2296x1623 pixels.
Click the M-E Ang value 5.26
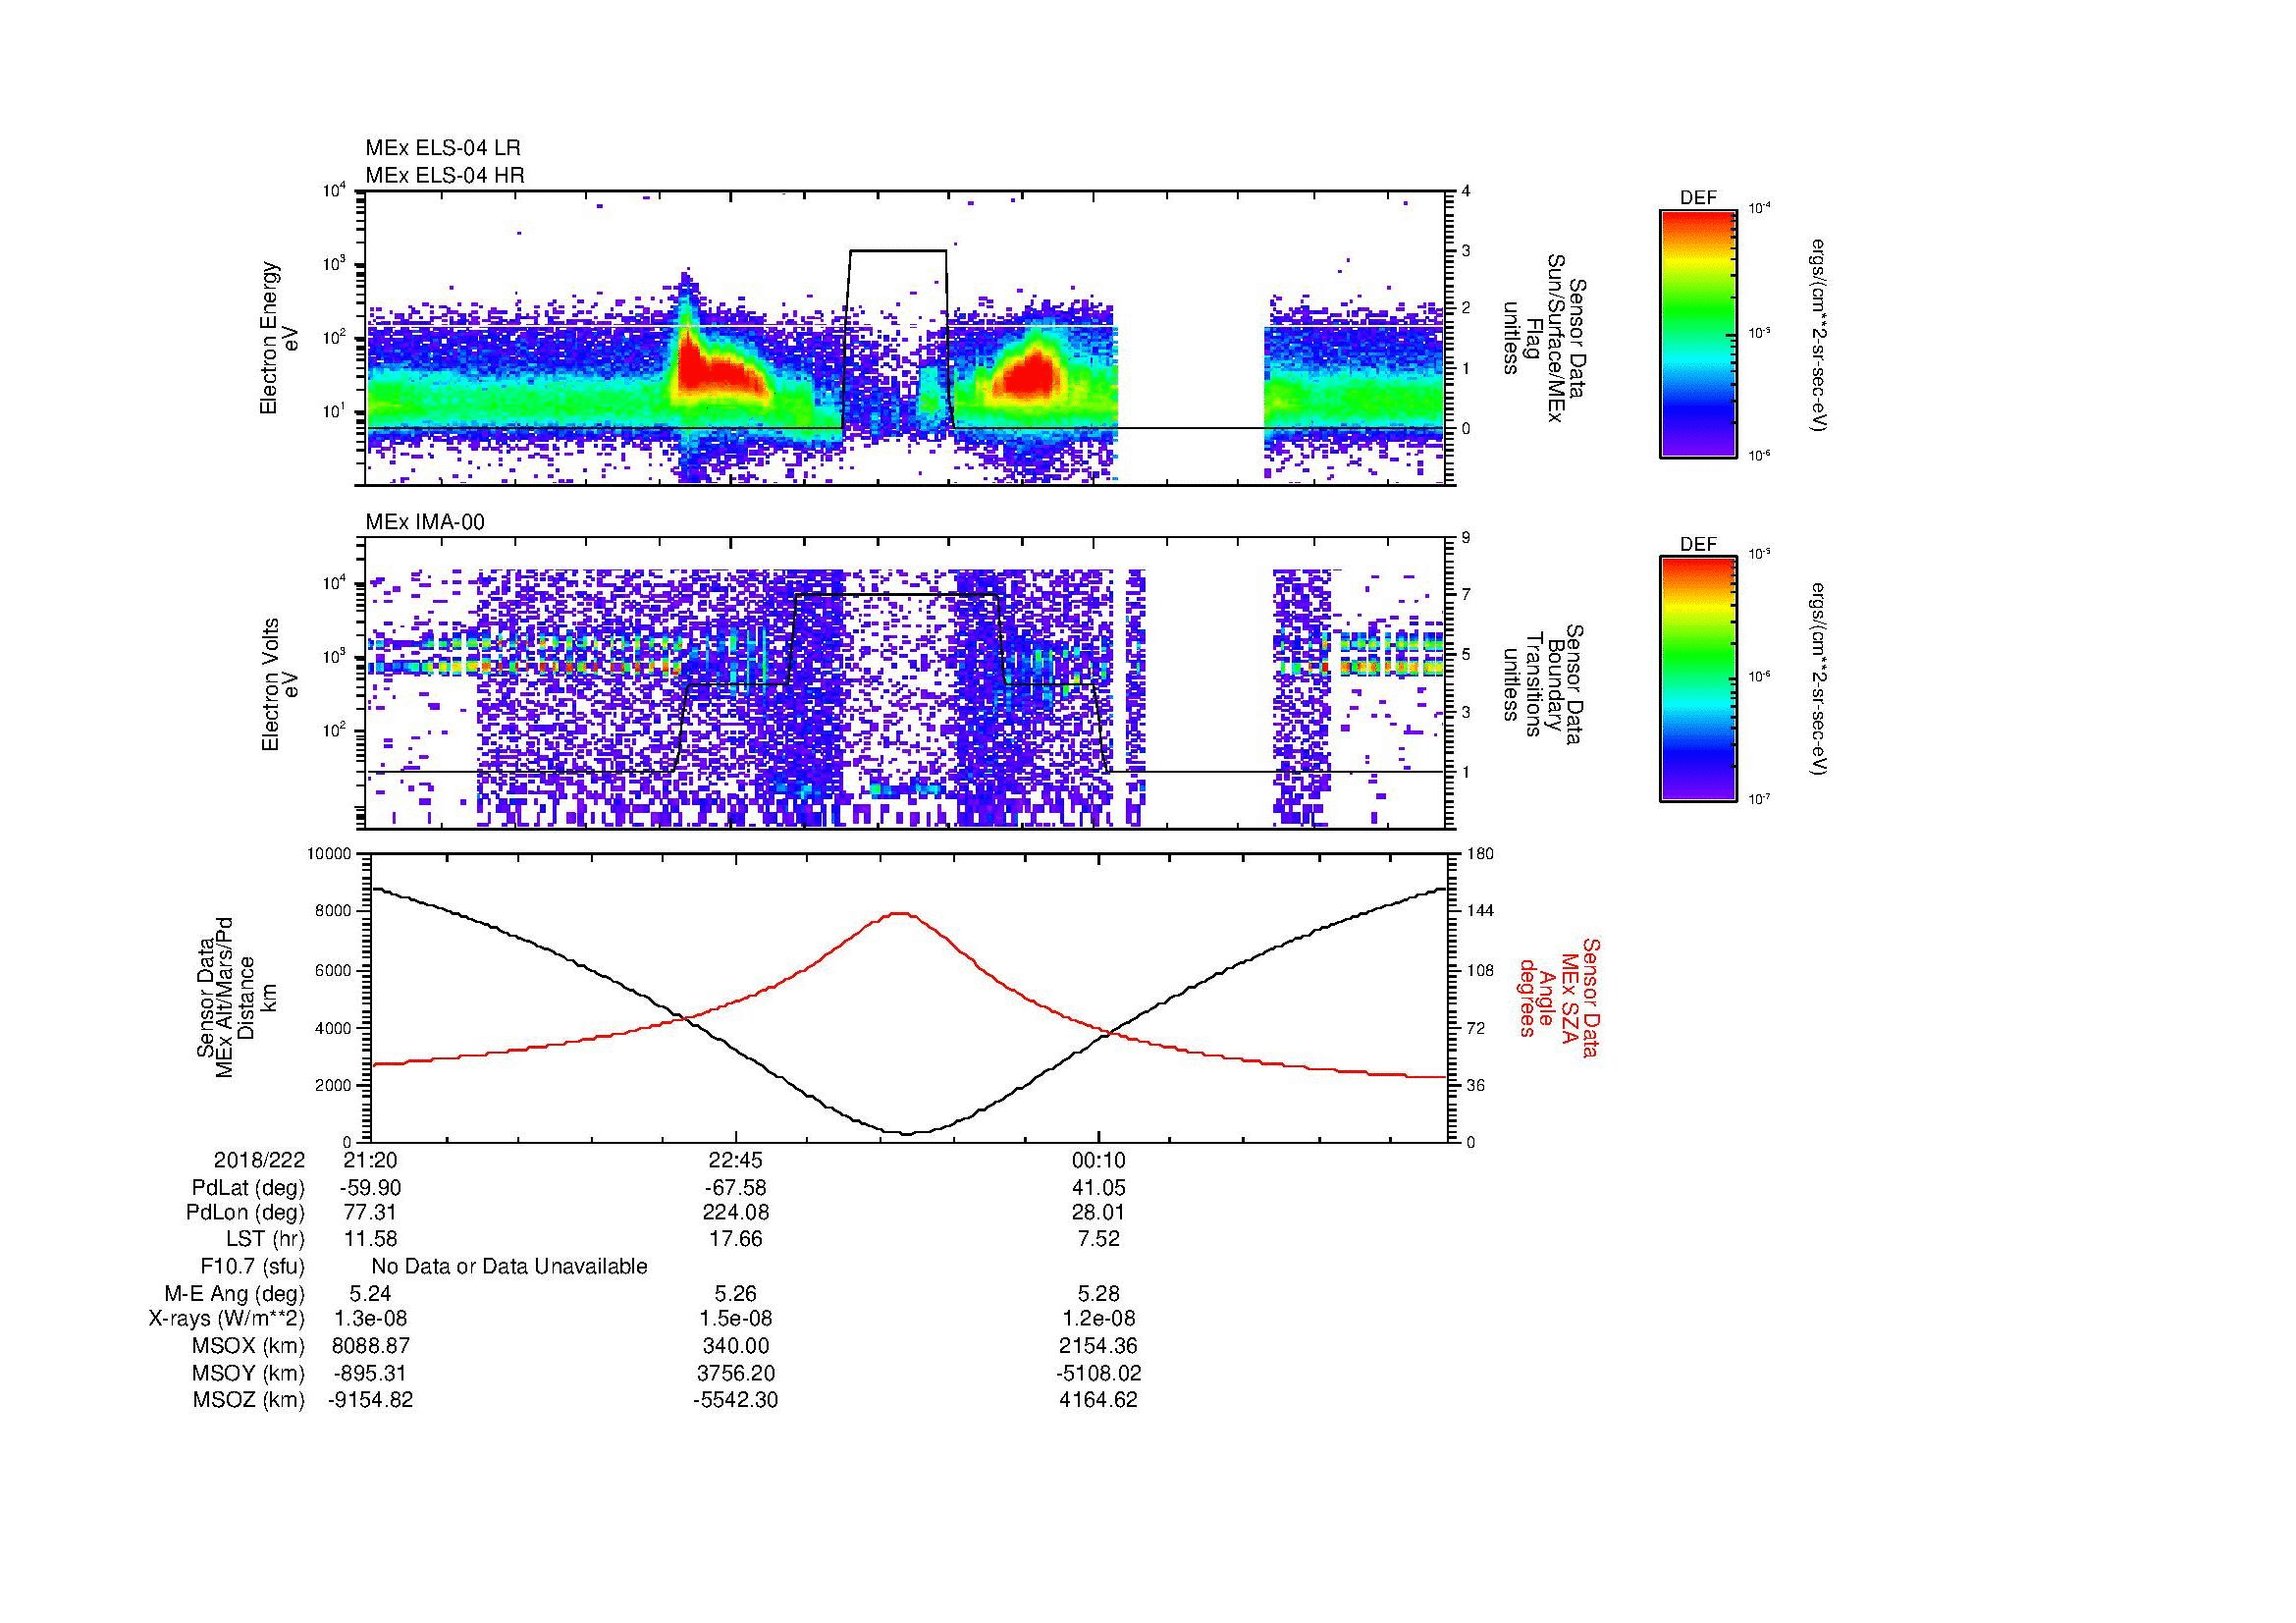click(x=735, y=1294)
